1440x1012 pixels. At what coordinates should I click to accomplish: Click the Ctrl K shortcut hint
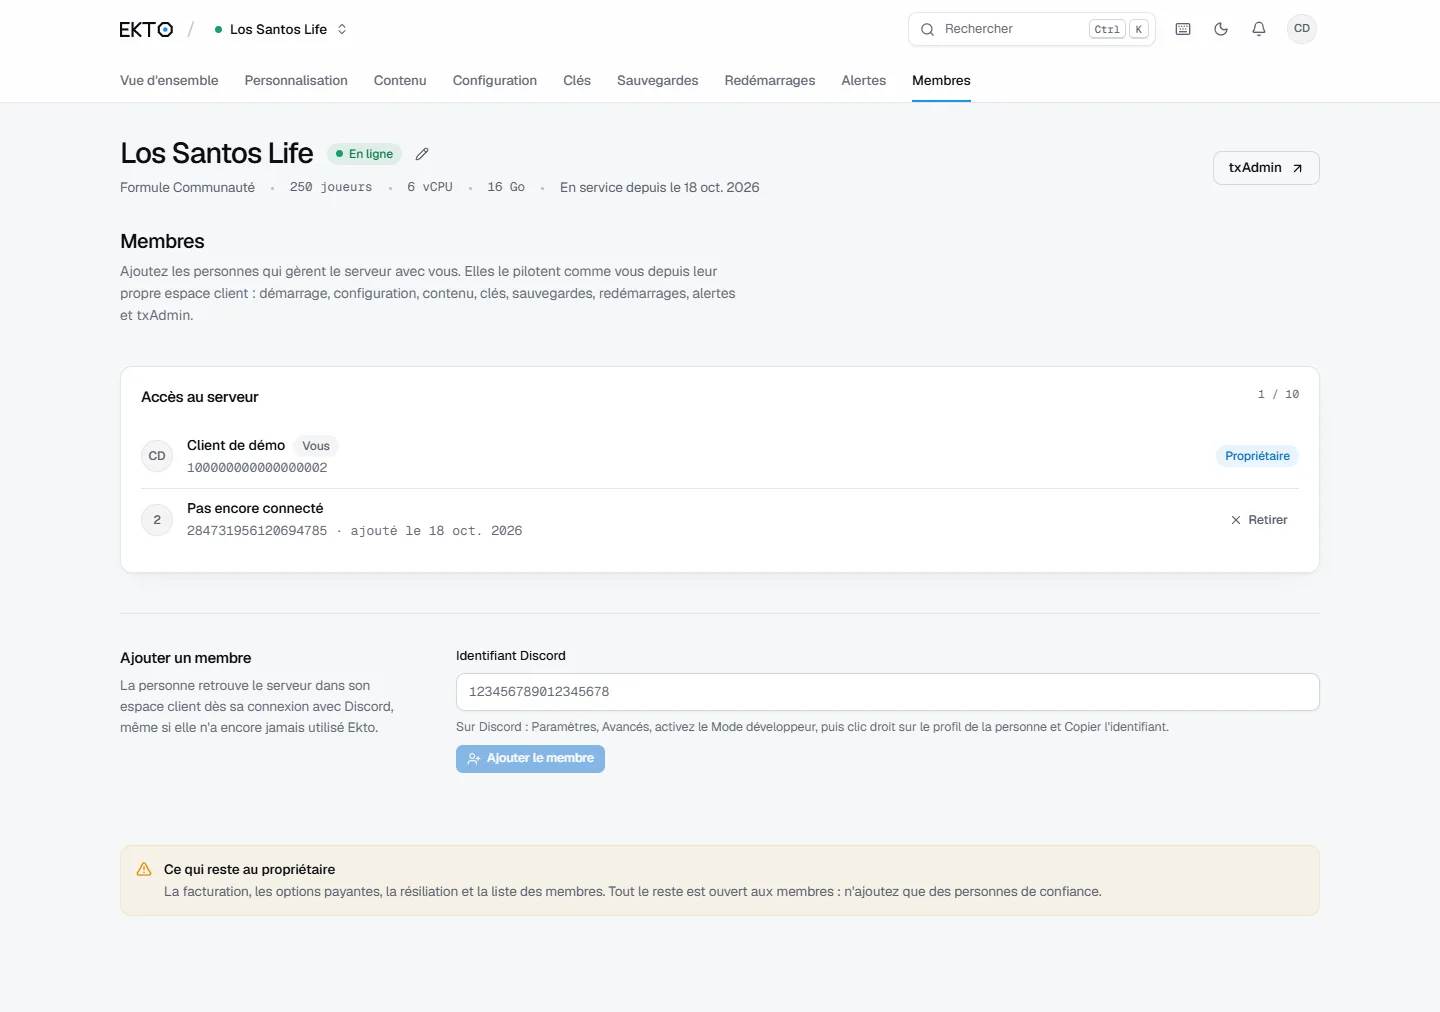(x=1118, y=30)
